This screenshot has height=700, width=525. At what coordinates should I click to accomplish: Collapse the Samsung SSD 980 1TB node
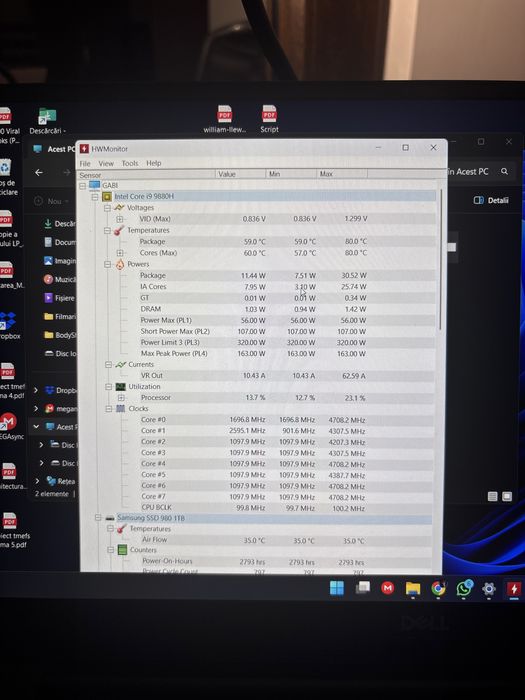pos(98,518)
